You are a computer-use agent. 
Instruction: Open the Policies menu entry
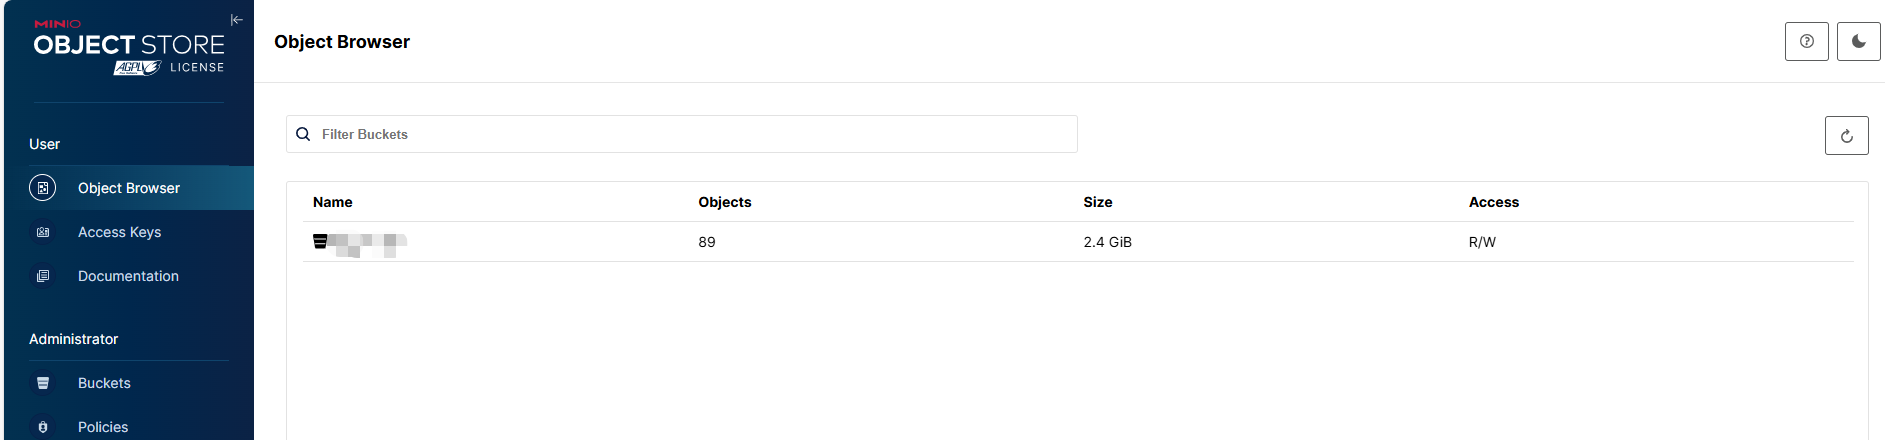click(103, 427)
